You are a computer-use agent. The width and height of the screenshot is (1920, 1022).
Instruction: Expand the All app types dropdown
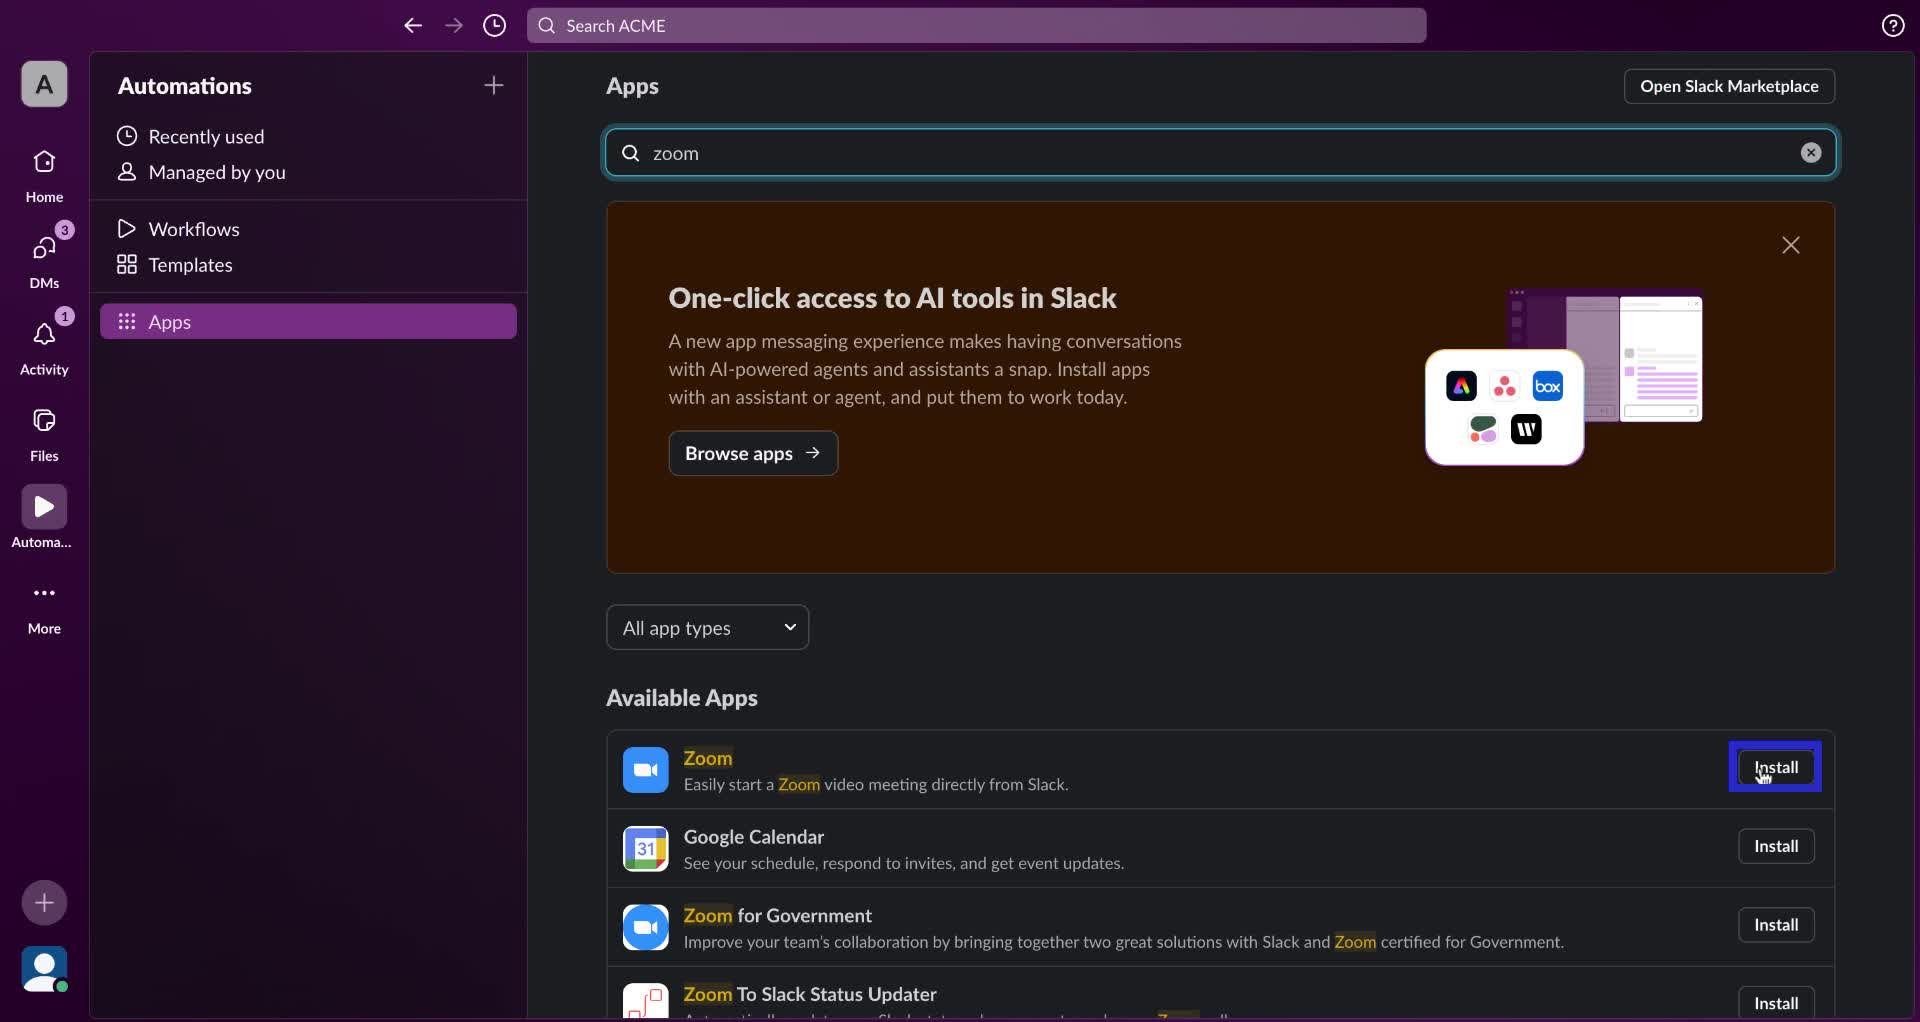click(x=707, y=627)
